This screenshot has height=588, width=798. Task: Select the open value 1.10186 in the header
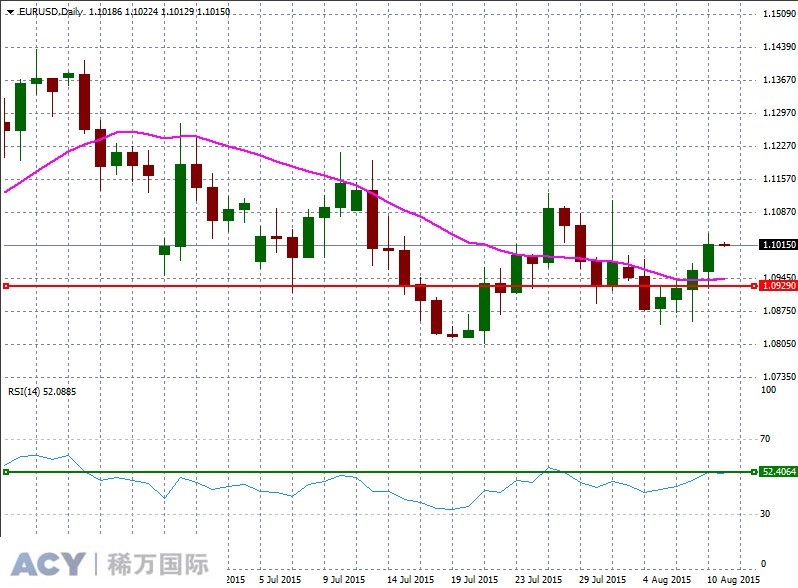(x=105, y=11)
